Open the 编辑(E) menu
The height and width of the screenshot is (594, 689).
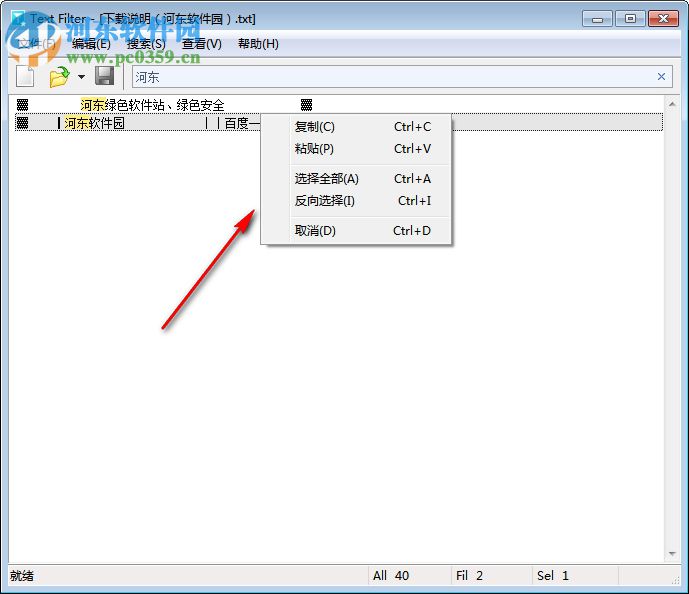pyautogui.click(x=91, y=44)
